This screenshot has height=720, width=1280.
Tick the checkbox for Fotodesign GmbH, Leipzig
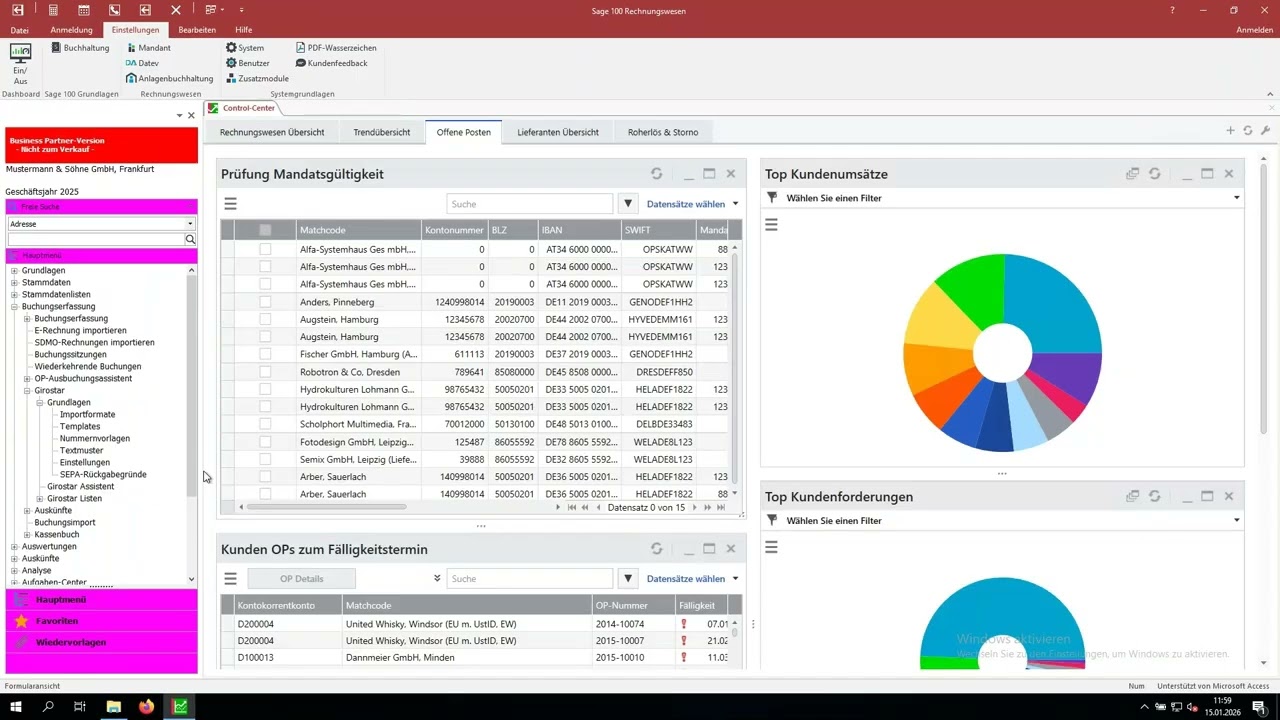265,442
